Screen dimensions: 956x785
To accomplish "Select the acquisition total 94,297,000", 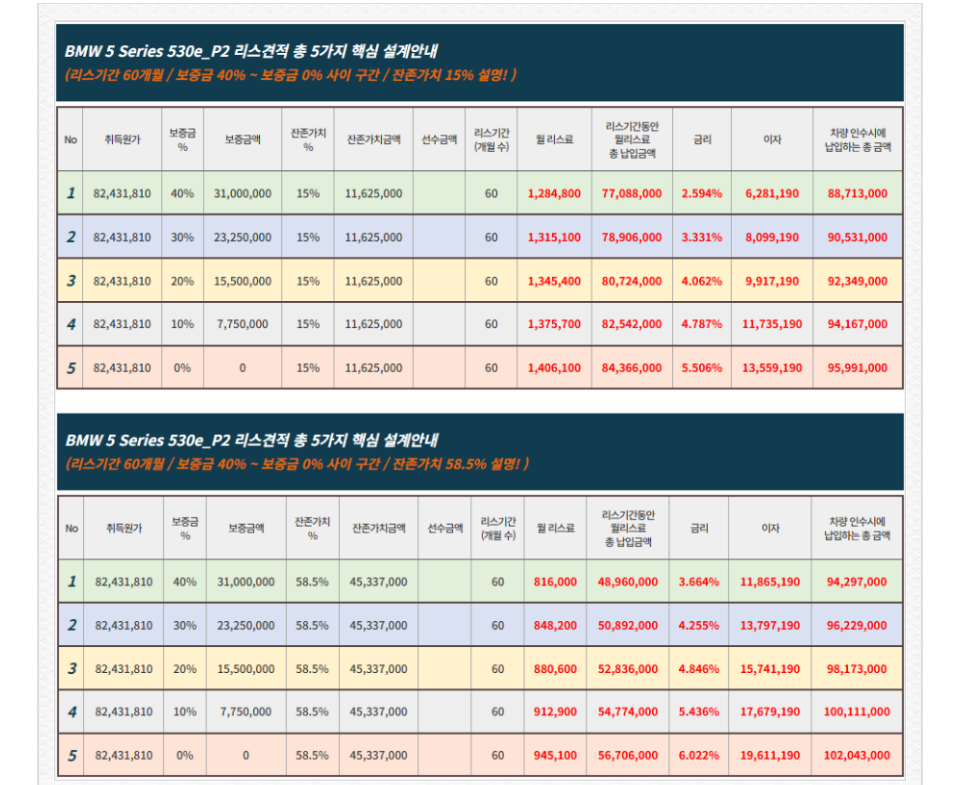I will (857, 581).
